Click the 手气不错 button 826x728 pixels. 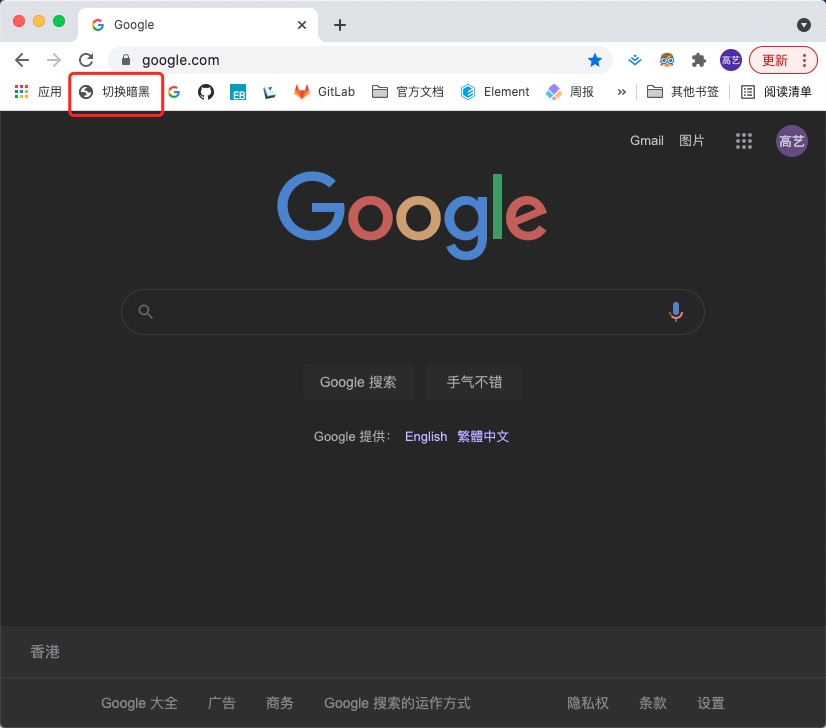click(474, 382)
